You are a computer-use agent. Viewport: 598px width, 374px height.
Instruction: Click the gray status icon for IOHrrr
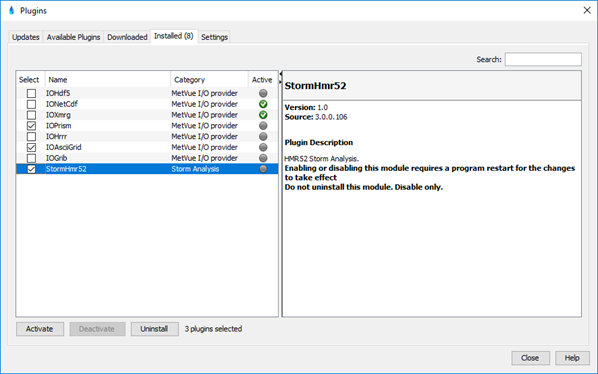[x=263, y=136]
